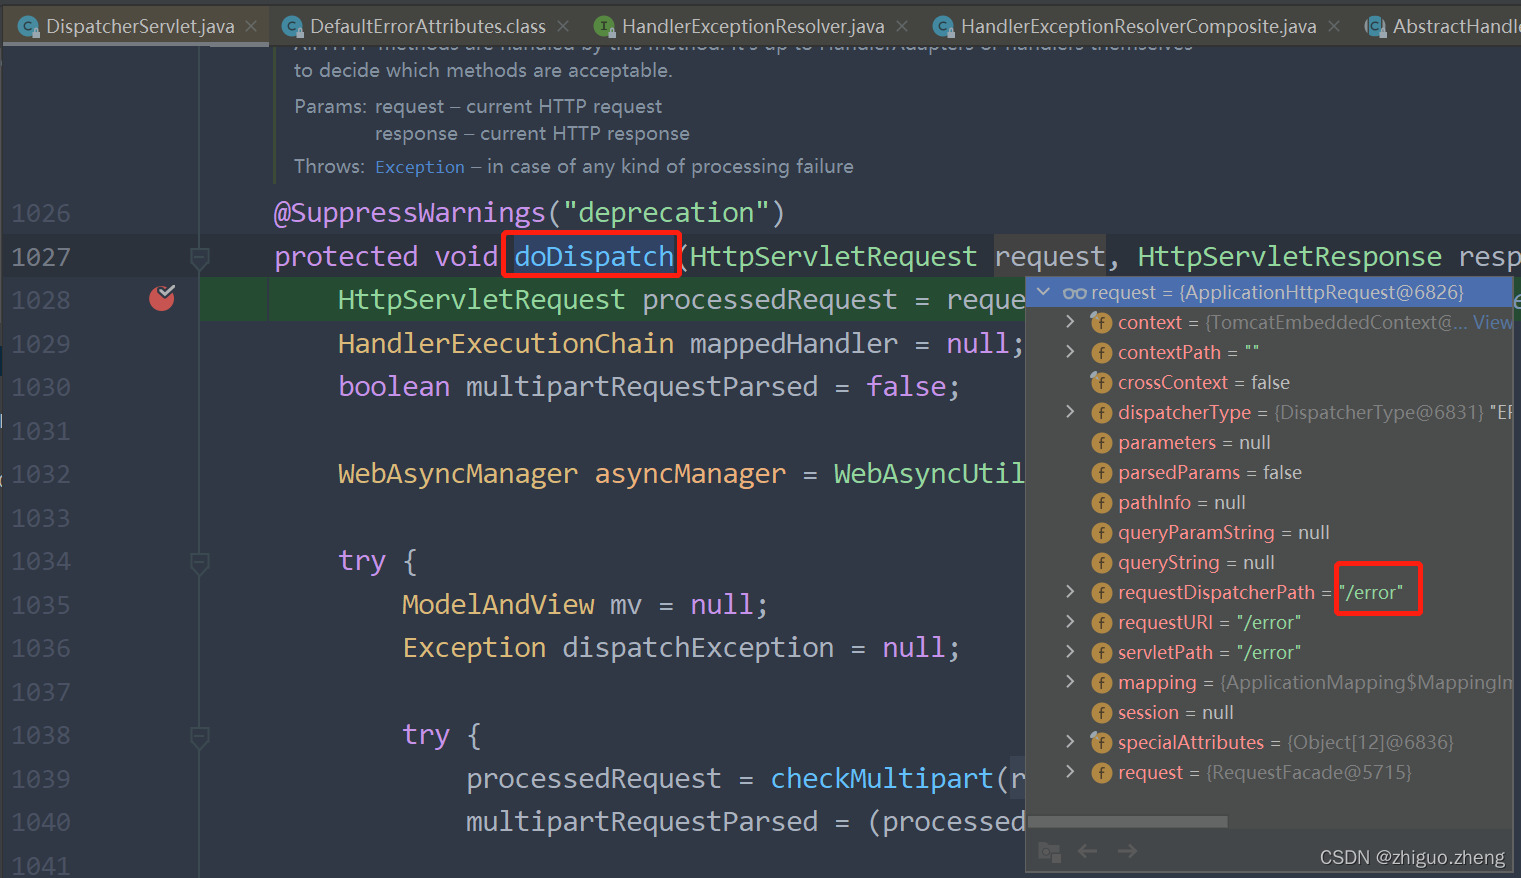The width and height of the screenshot is (1521, 878).
Task: Open the Exception link in the Javadoc
Action: [420, 167]
